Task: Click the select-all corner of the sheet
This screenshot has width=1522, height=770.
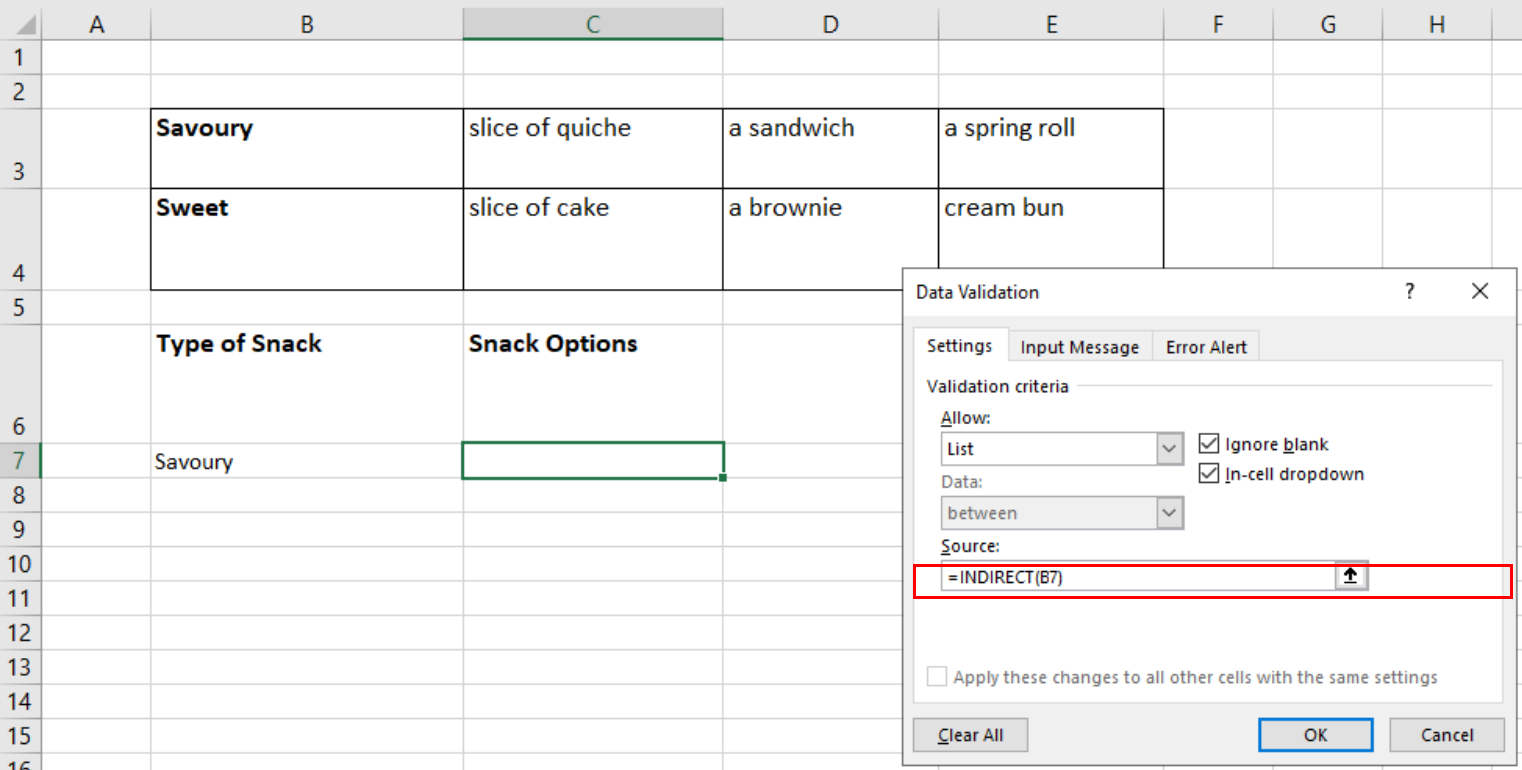Action: [22, 25]
